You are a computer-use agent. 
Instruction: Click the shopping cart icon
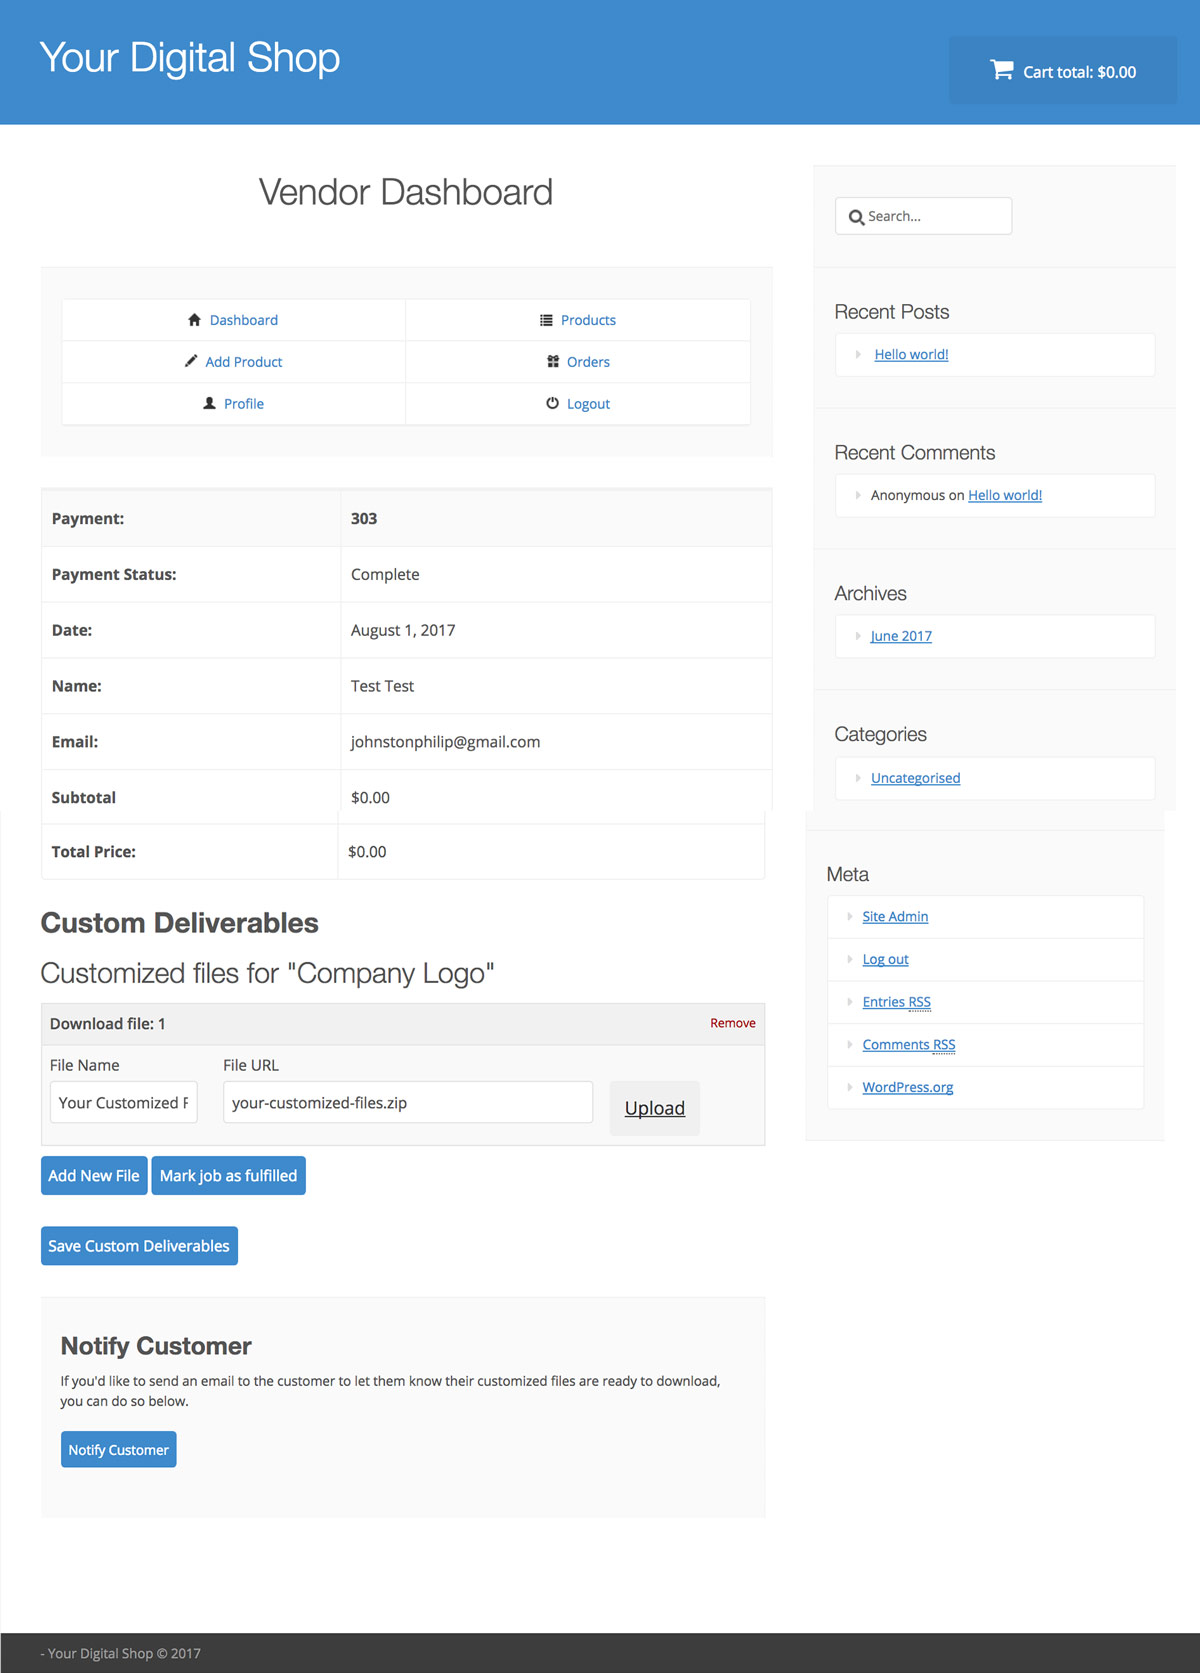[1001, 70]
